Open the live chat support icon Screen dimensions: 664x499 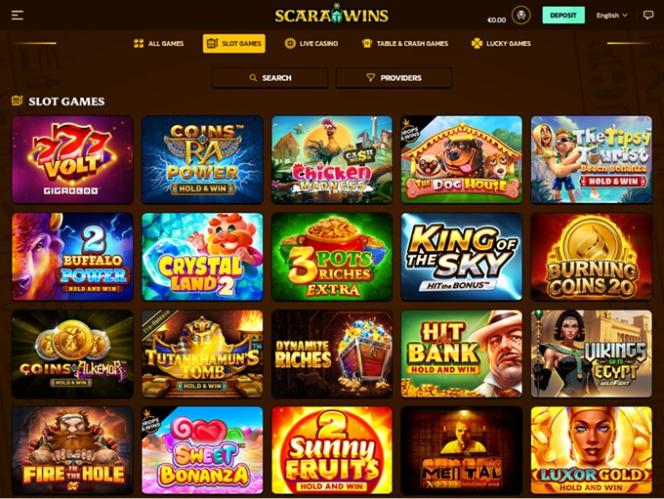(x=648, y=15)
